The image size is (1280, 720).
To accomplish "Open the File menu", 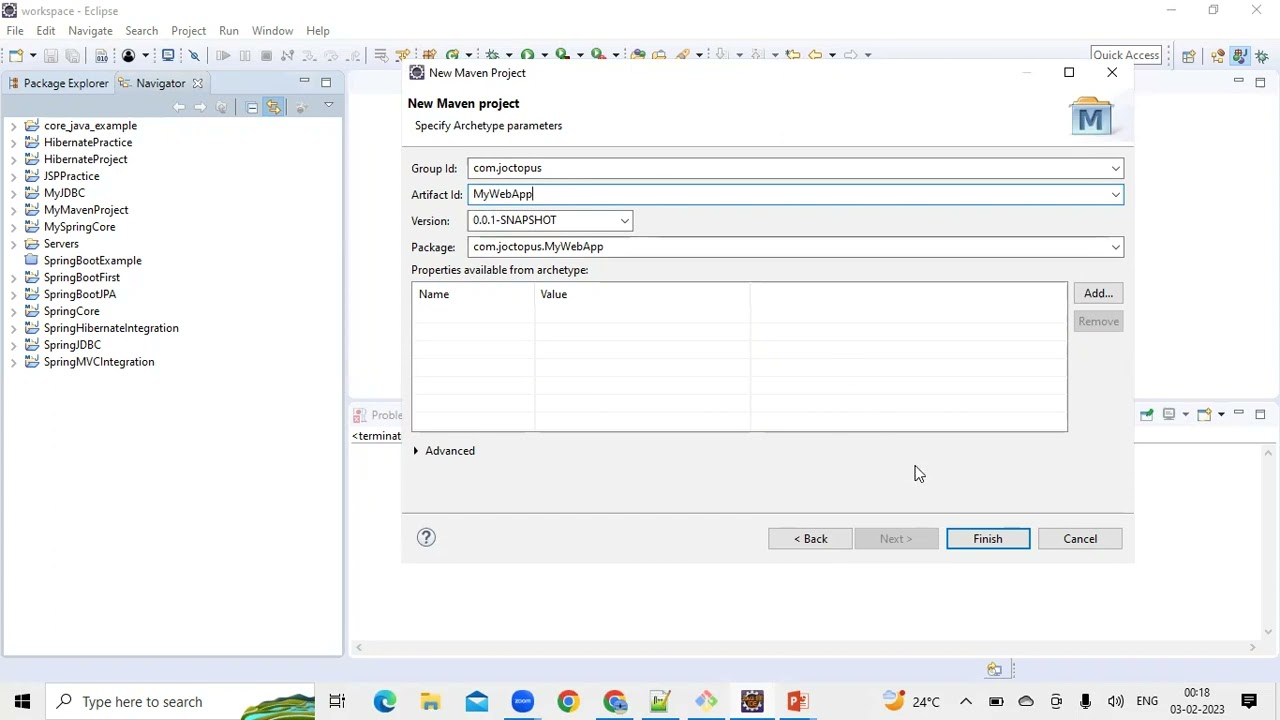I will [x=15, y=31].
